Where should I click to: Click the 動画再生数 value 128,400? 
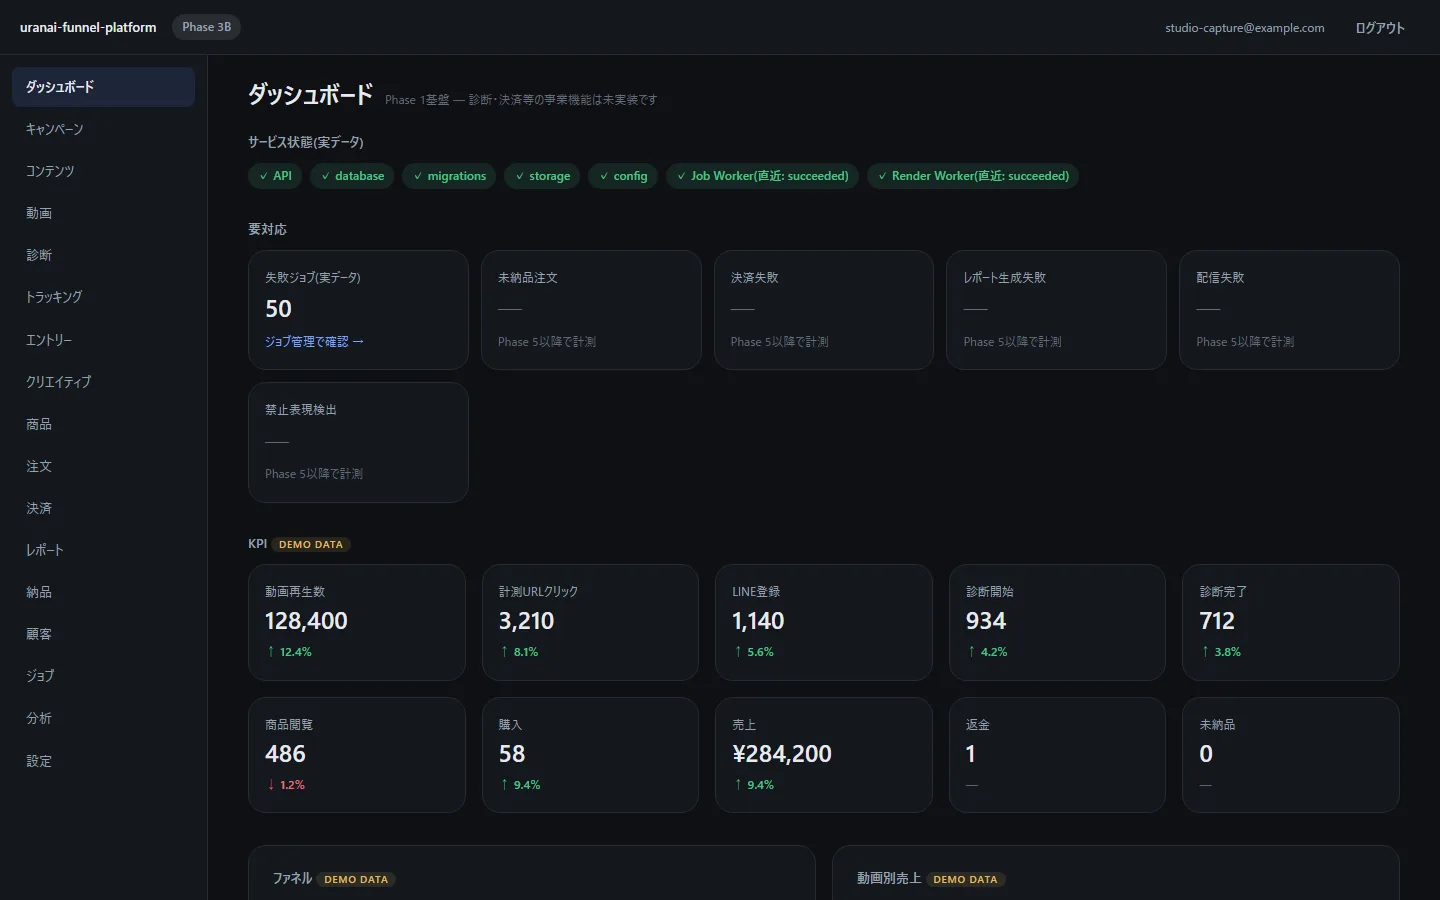pos(306,621)
